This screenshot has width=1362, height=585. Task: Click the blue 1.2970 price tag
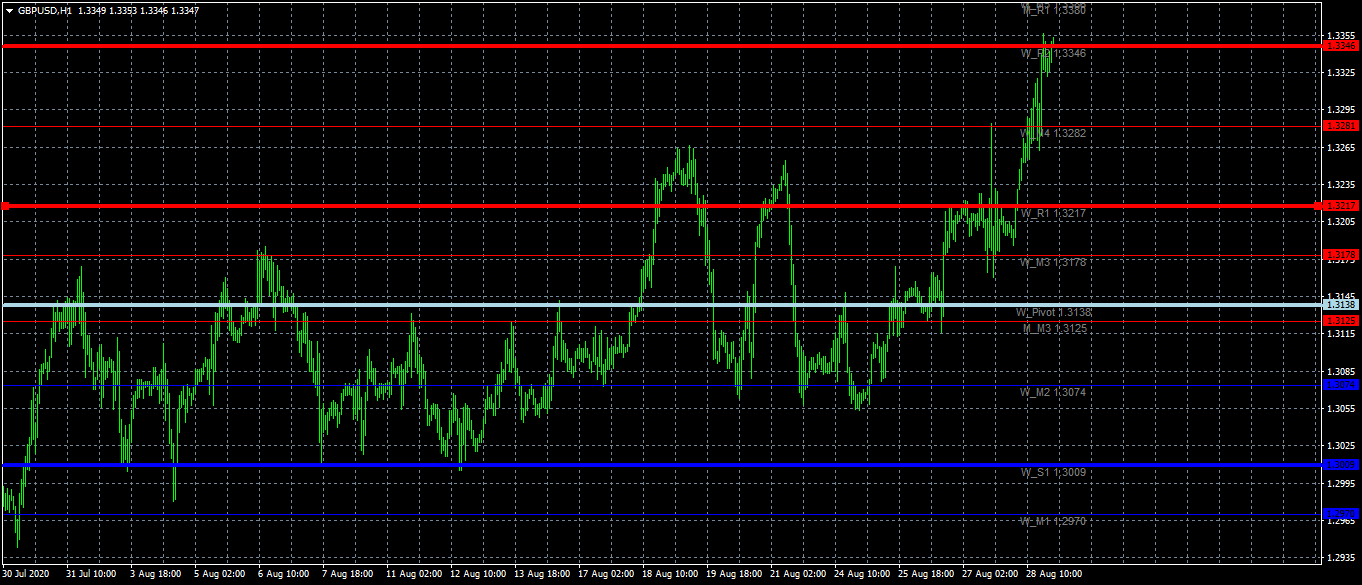pos(1340,514)
